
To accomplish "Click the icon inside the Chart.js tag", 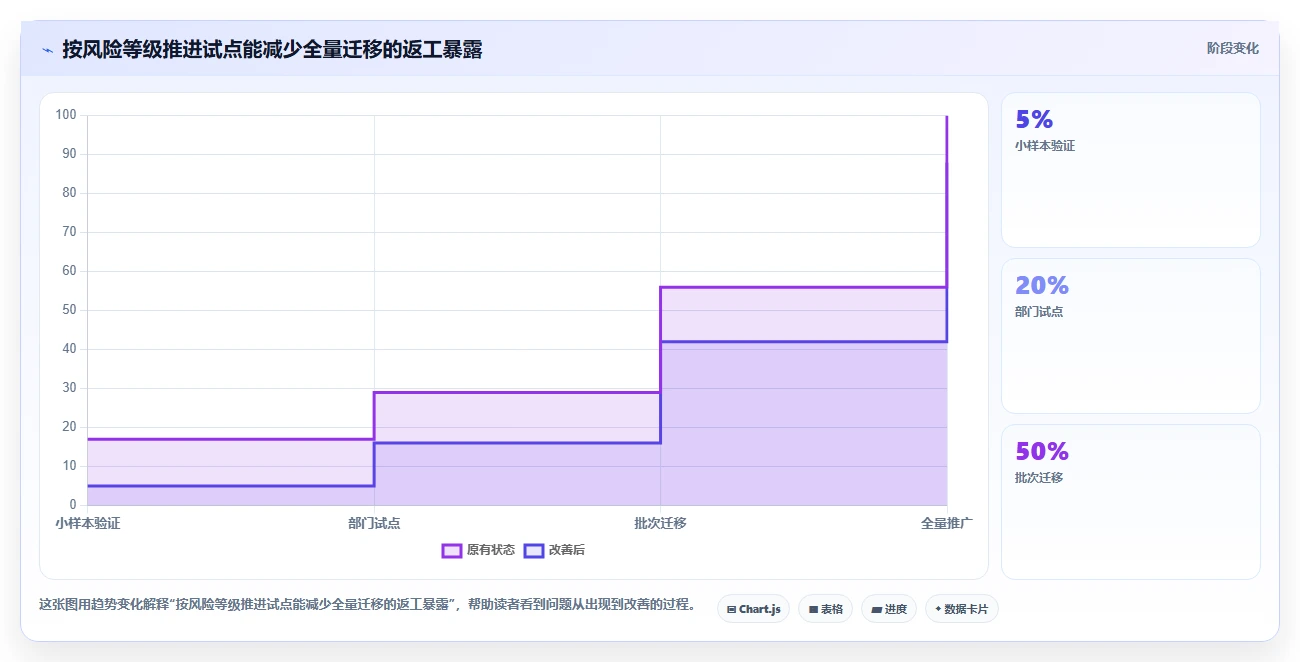I will (732, 609).
